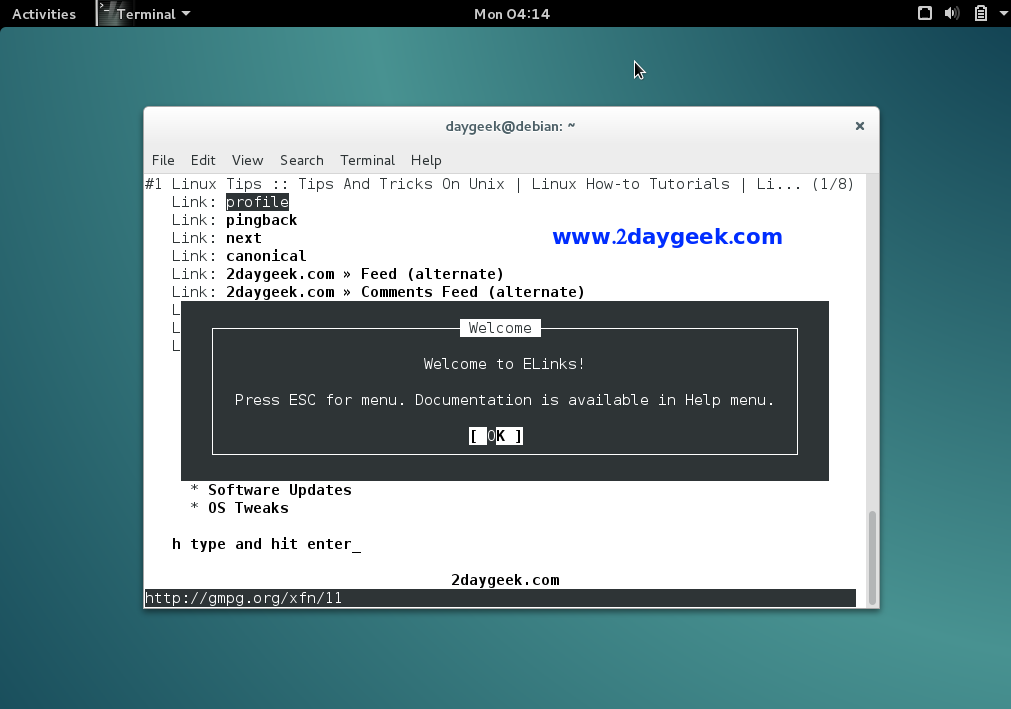Click the page title '#1 Linux Tips' line
This screenshot has width=1011, height=709.
pos(500,184)
